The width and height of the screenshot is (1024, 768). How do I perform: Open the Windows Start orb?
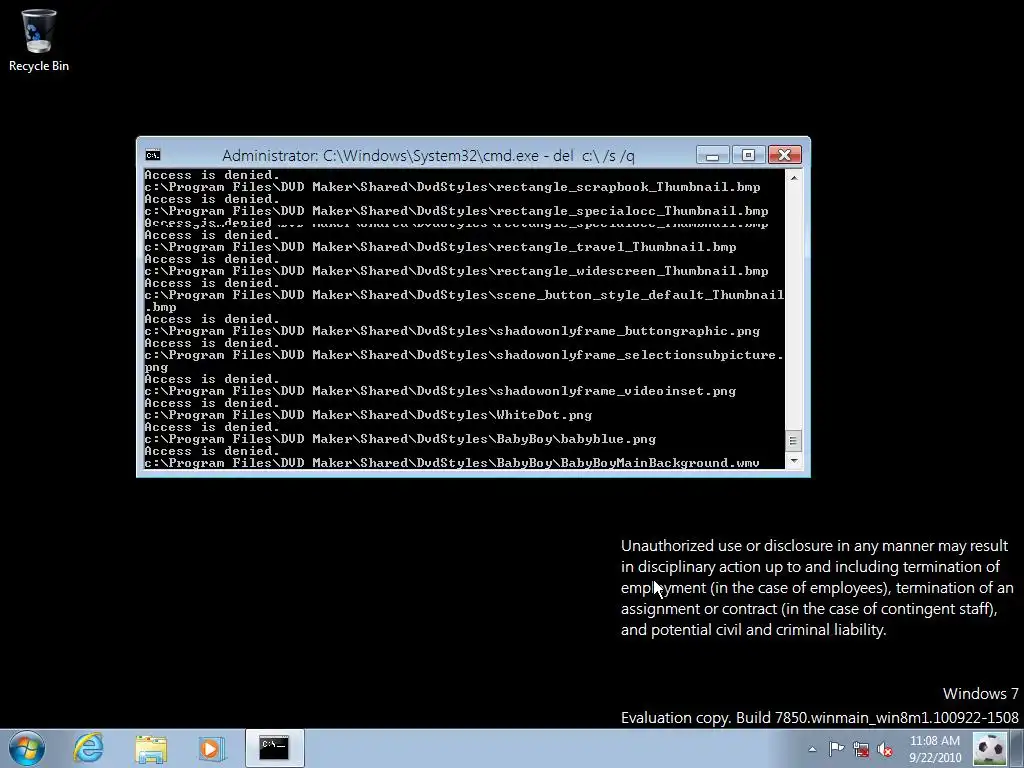26,748
